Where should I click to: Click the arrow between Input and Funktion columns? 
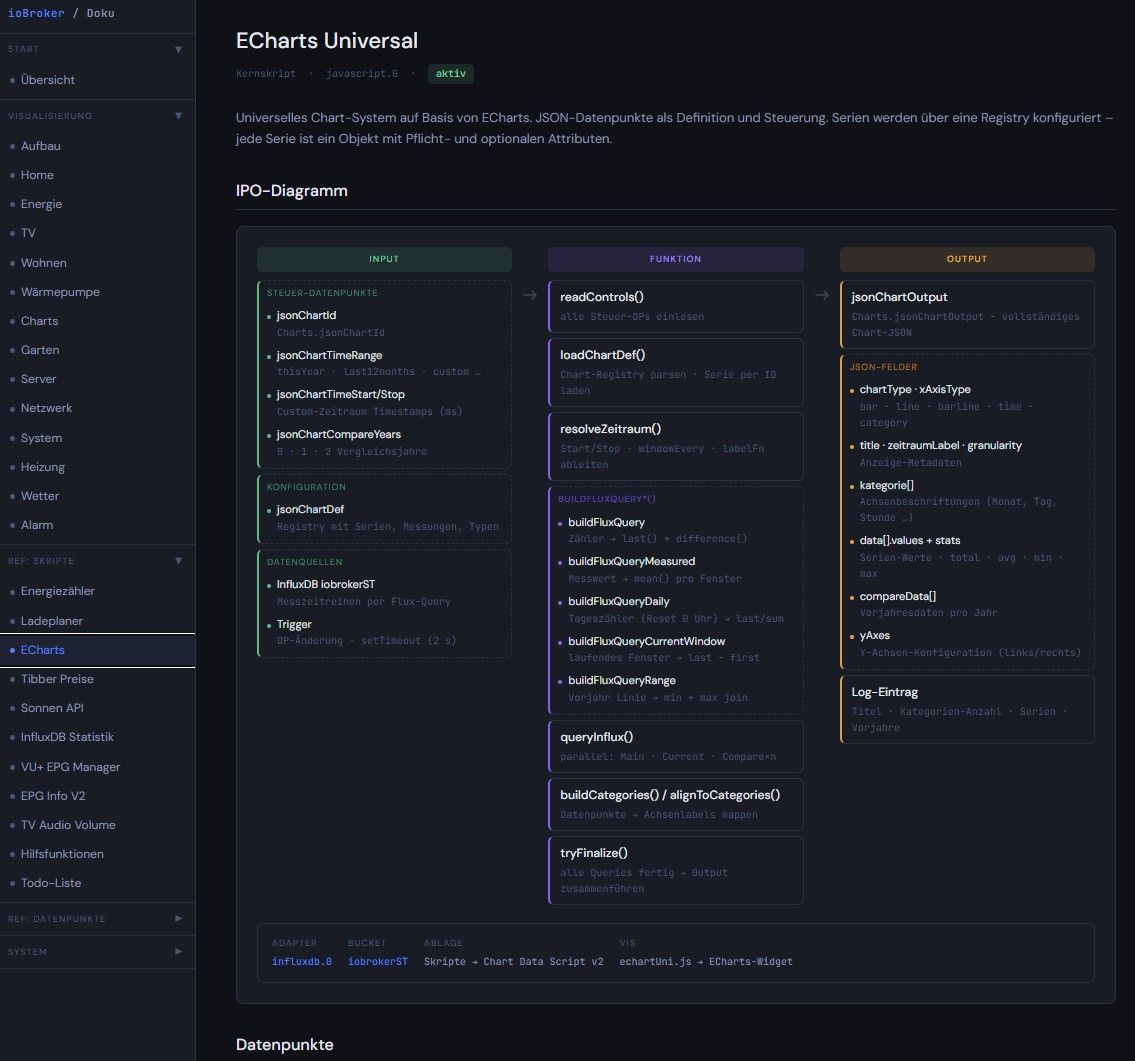(530, 295)
